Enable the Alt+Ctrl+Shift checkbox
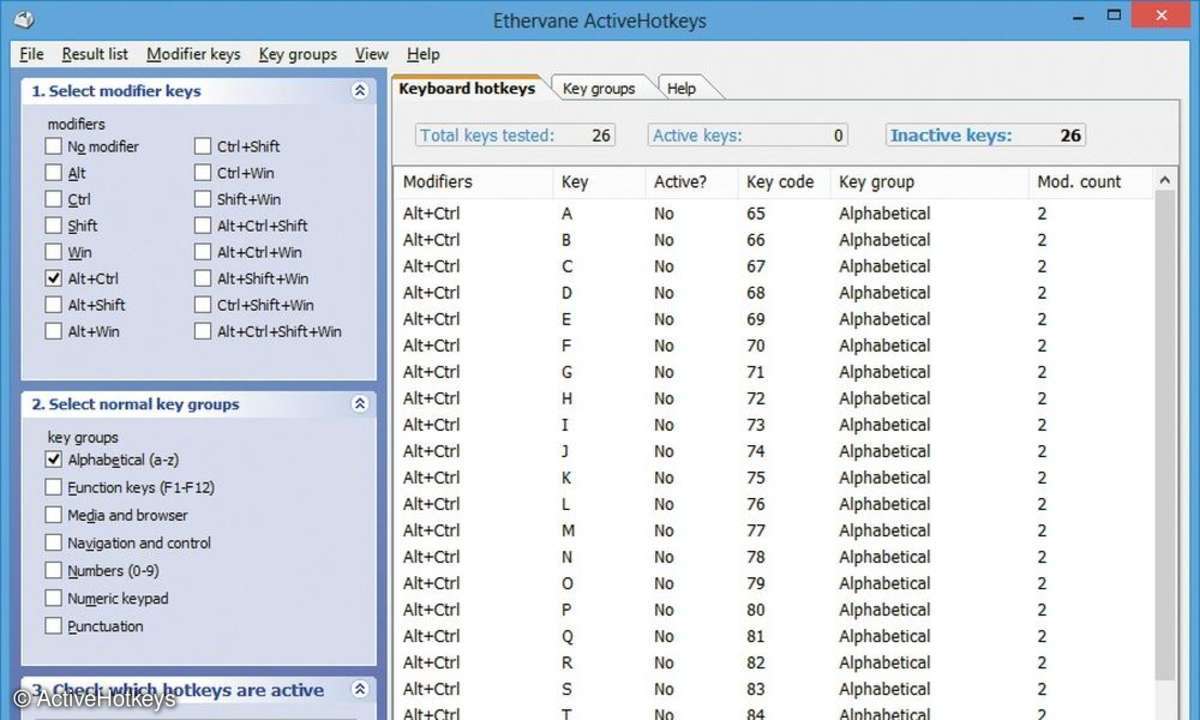This screenshot has height=720, width=1200. 203,226
